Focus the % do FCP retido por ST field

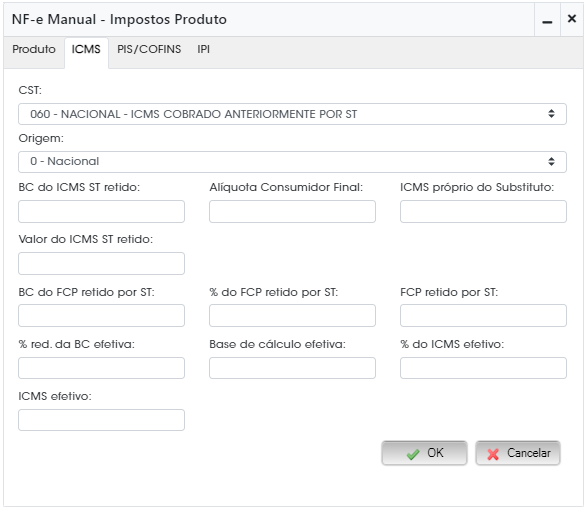coord(292,315)
